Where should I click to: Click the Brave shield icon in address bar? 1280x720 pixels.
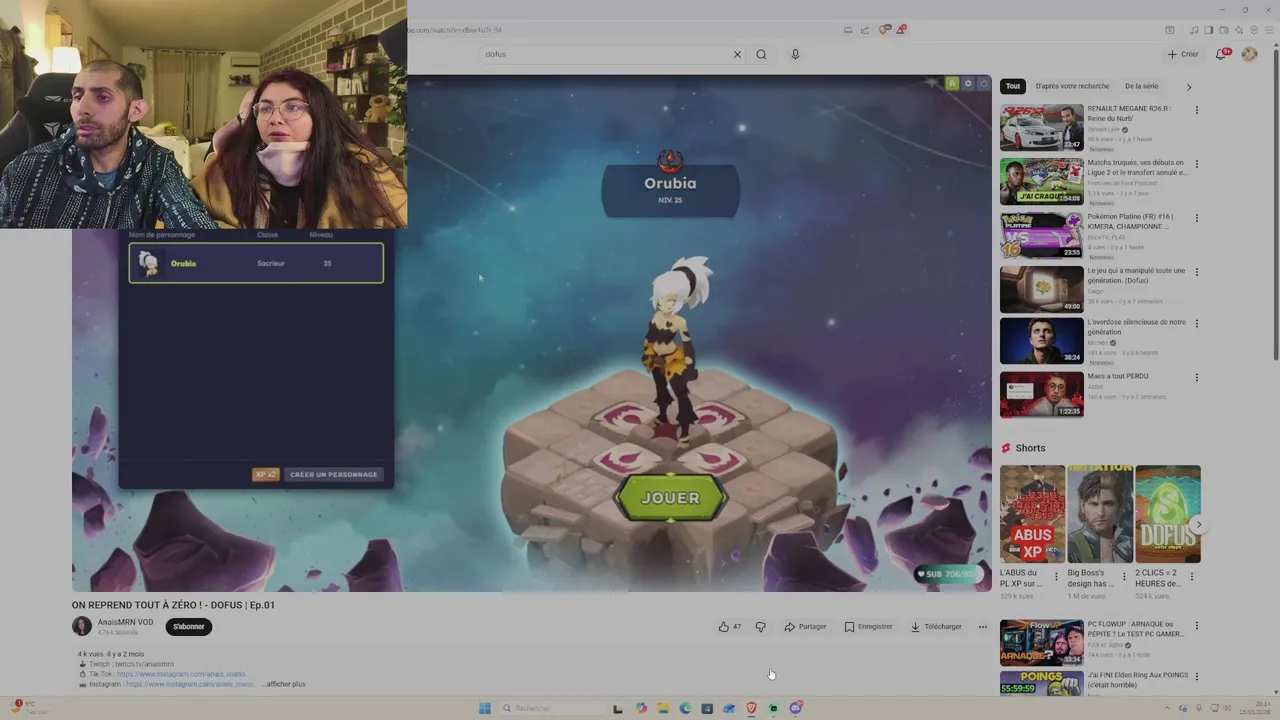pos(884,30)
